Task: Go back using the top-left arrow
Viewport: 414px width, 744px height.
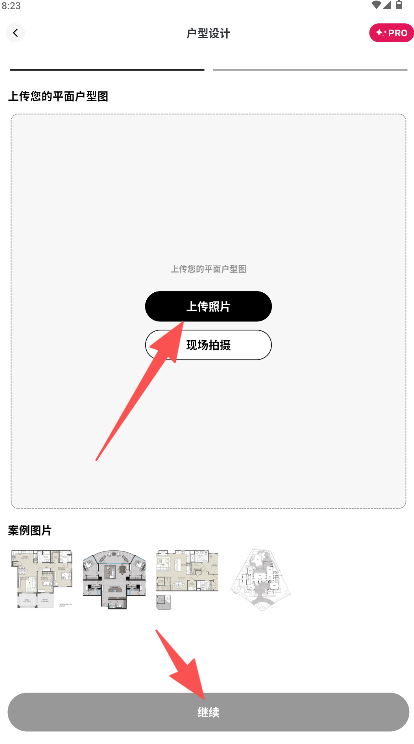Action: click(x=15, y=33)
